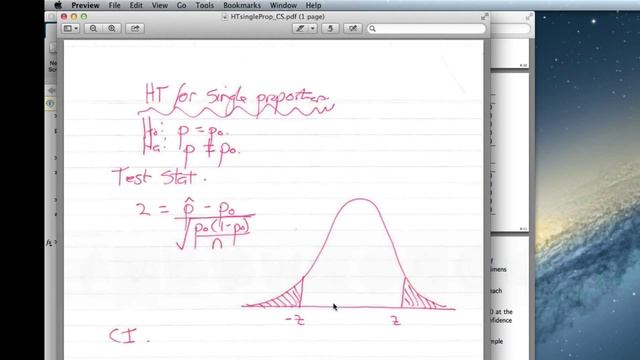Open the Edit menu
The image size is (640, 360).
[136, 5]
